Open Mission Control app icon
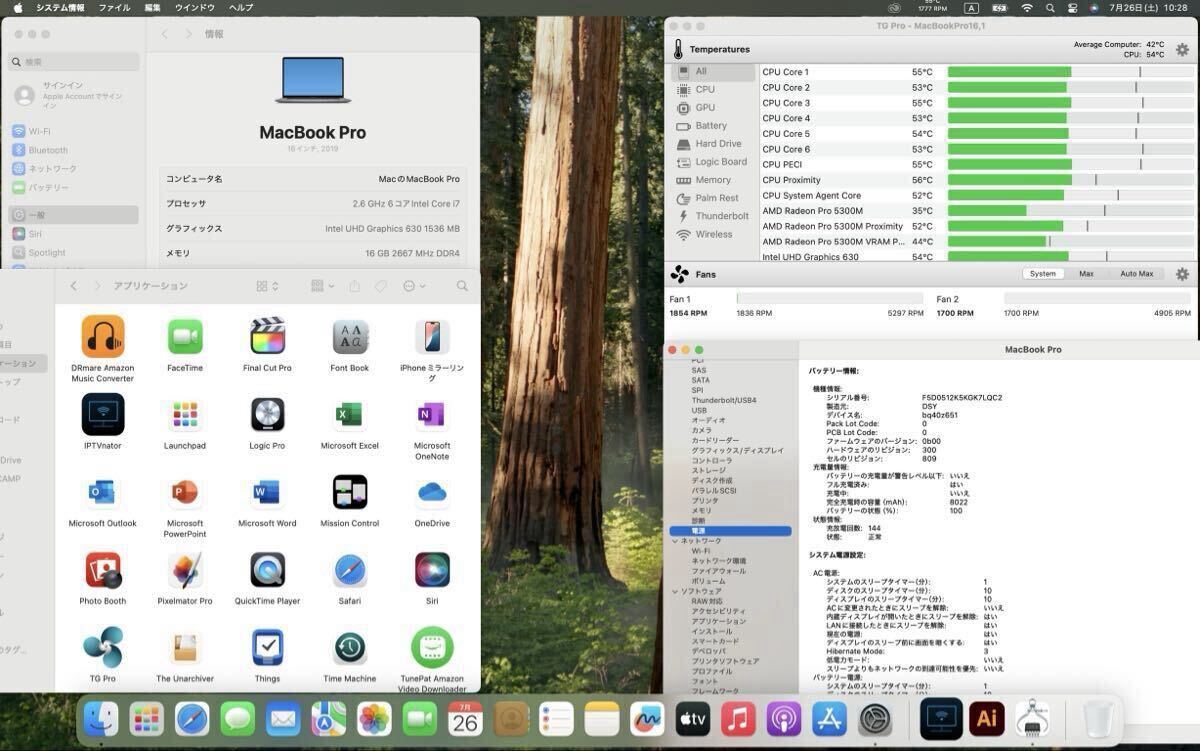Image resolution: width=1200 pixels, height=751 pixels. click(x=350, y=492)
